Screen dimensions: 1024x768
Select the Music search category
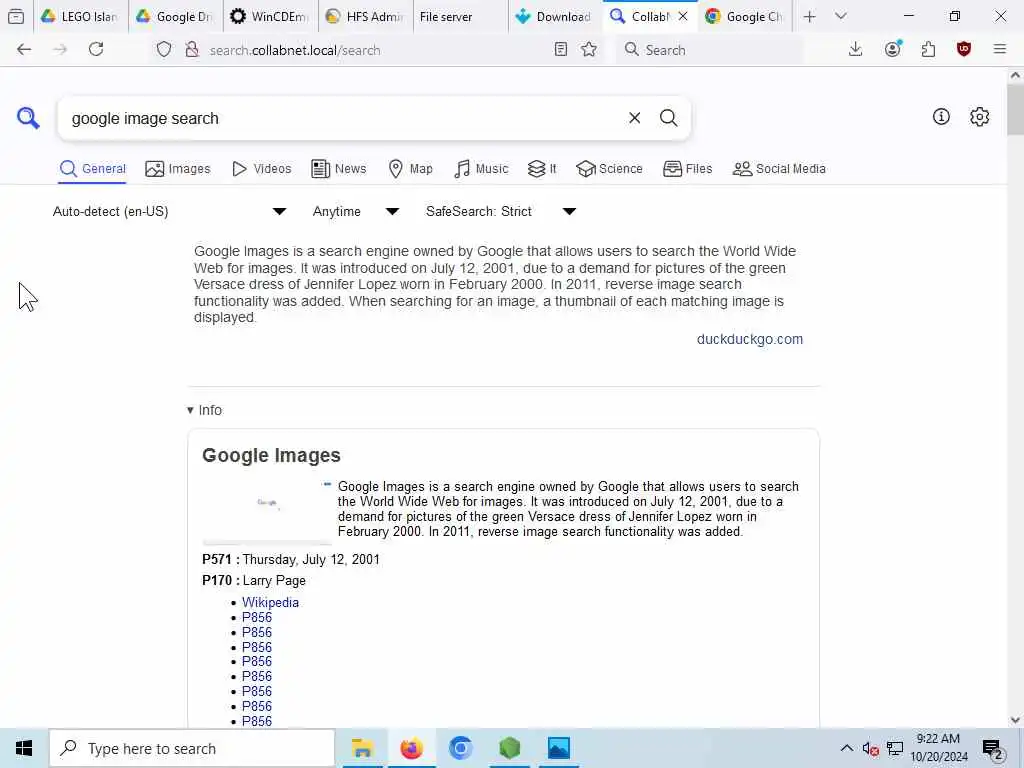point(481,169)
